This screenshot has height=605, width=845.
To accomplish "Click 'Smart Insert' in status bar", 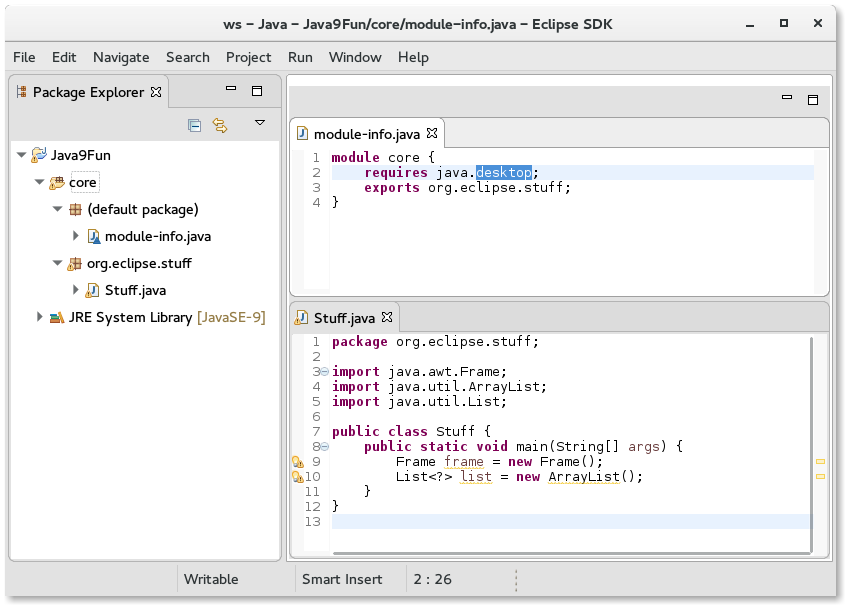I will [342, 579].
